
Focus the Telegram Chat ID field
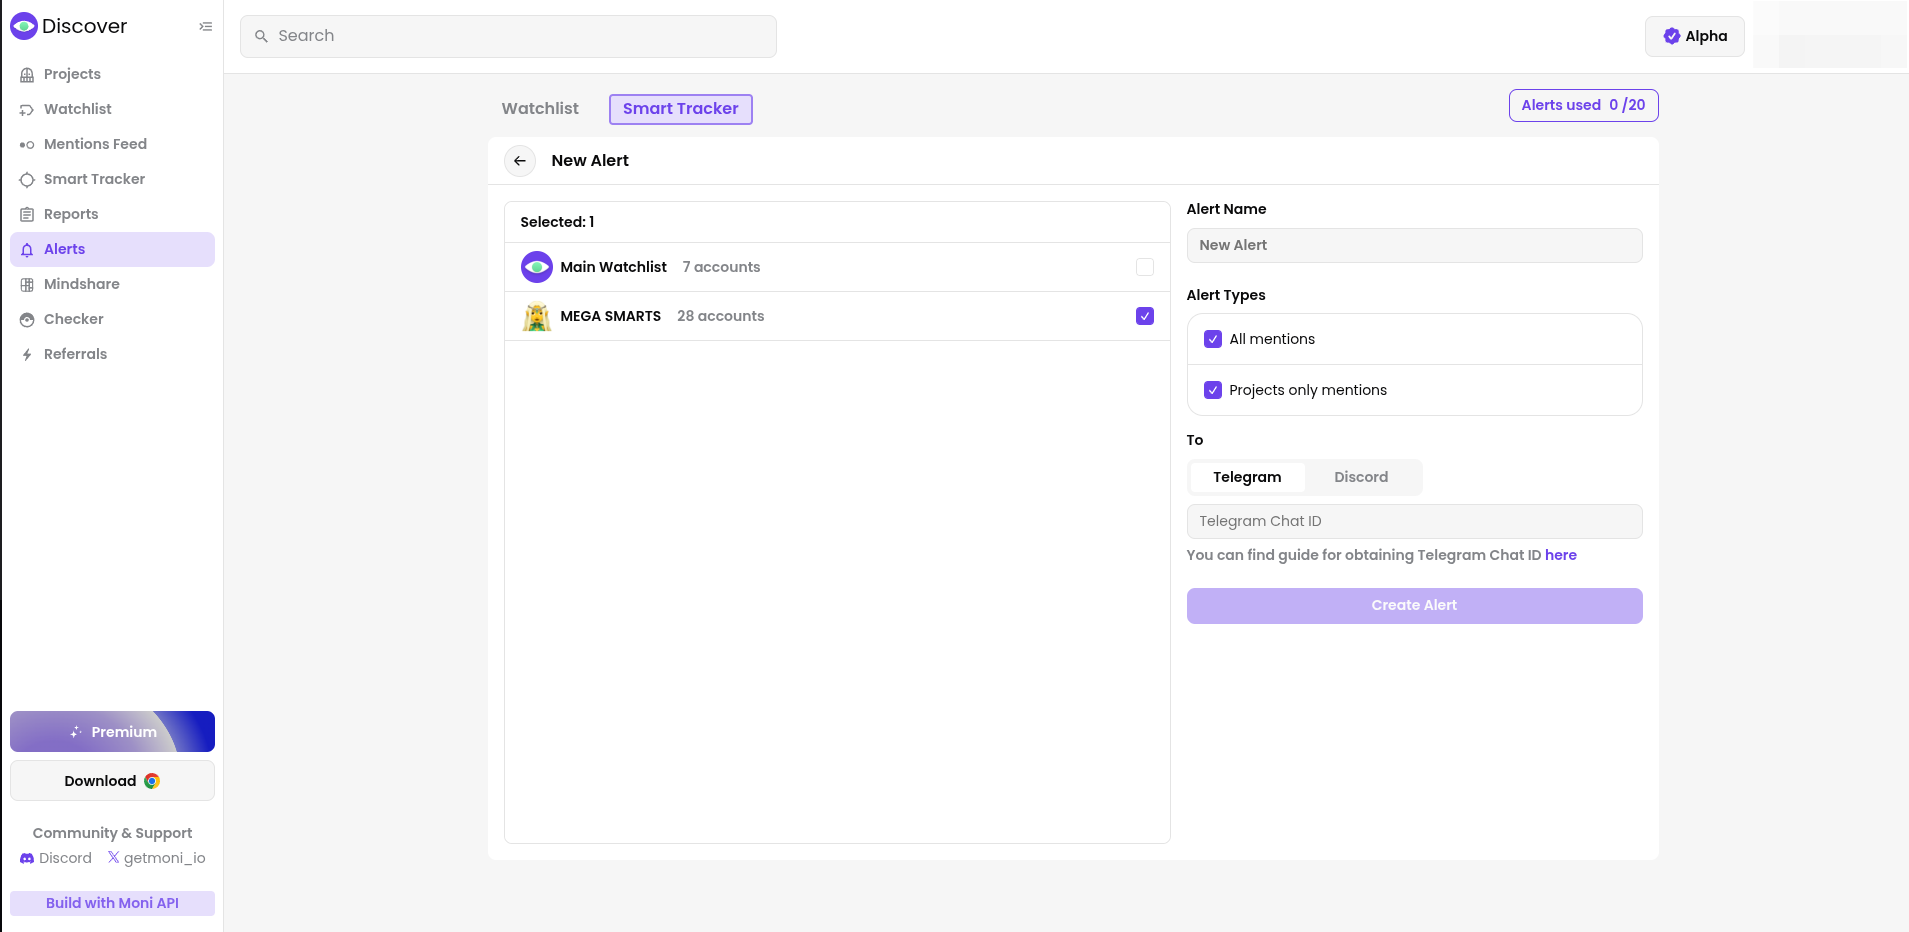coord(1414,522)
